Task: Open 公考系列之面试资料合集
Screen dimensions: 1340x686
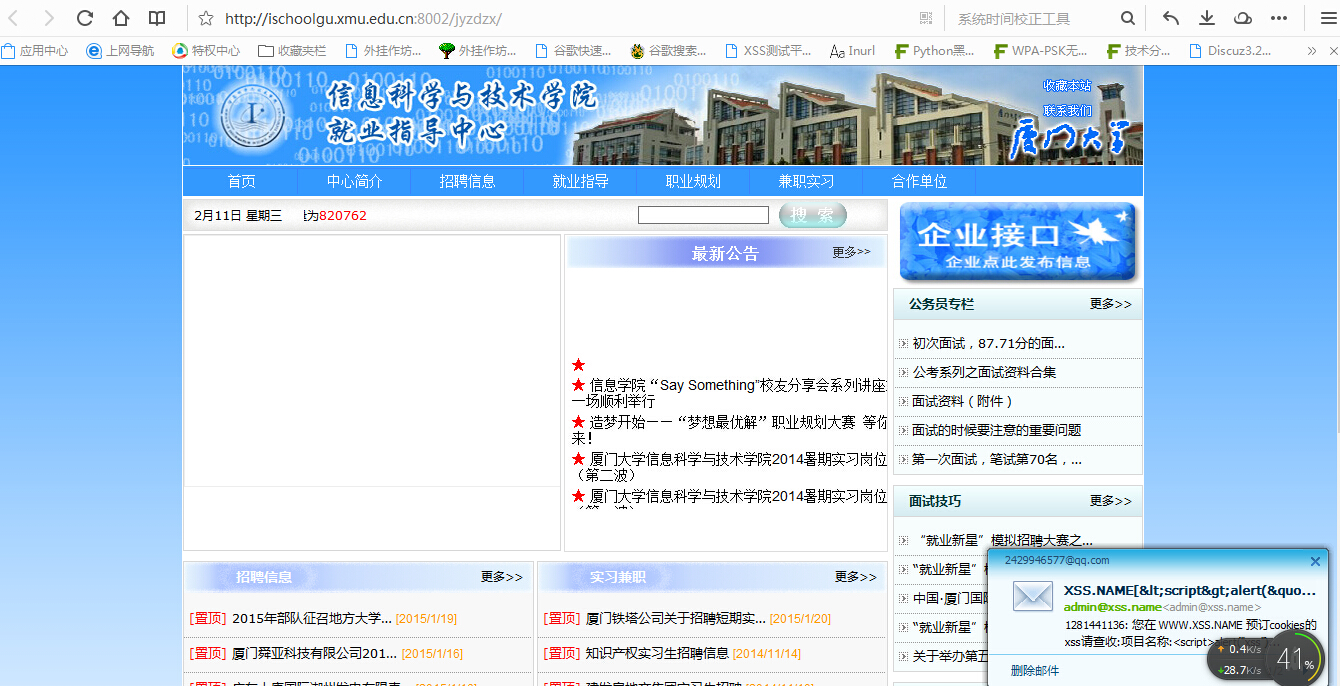Action: (984, 372)
